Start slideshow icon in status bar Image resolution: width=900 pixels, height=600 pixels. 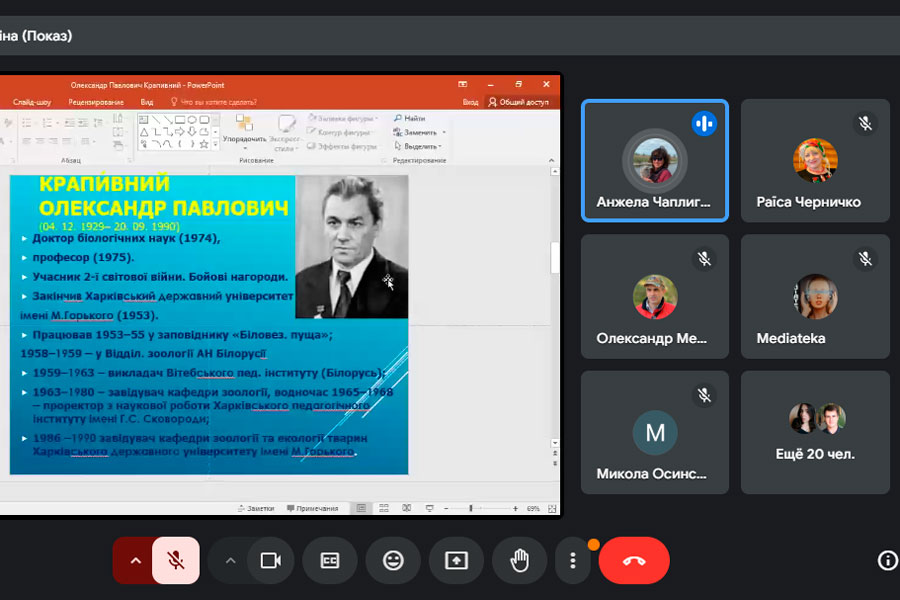click(429, 508)
